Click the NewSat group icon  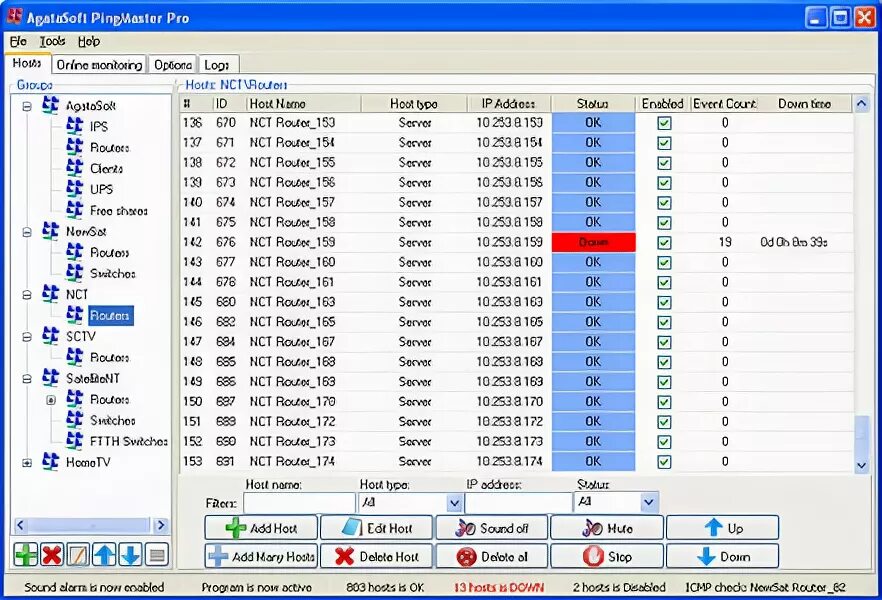coord(51,231)
